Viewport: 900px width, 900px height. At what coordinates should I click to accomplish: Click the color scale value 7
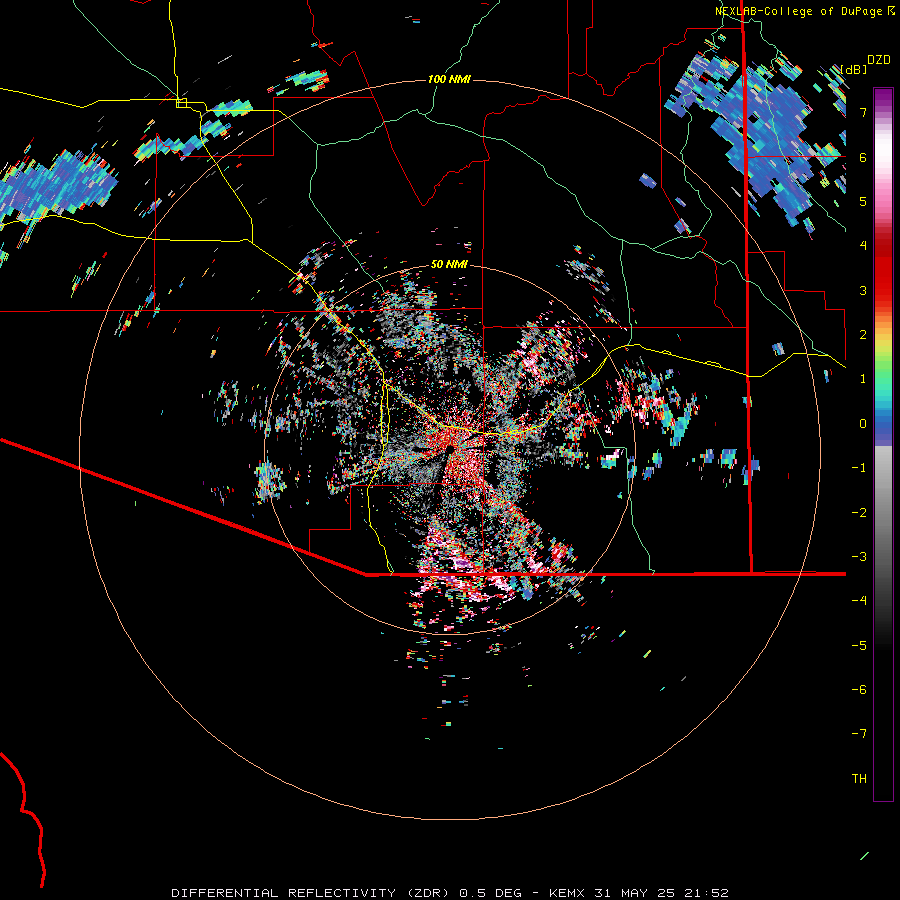click(863, 112)
